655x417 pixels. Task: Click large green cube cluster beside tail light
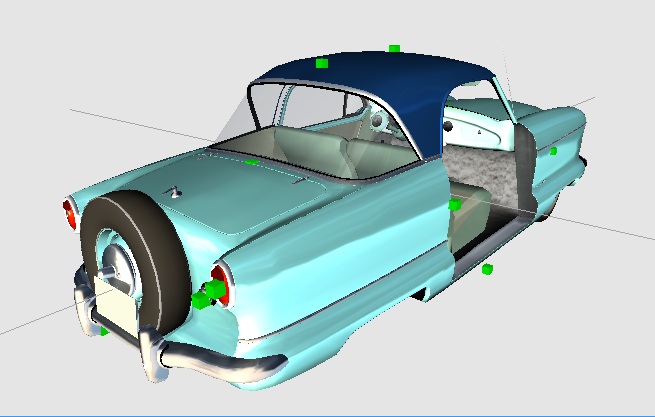coord(205,296)
